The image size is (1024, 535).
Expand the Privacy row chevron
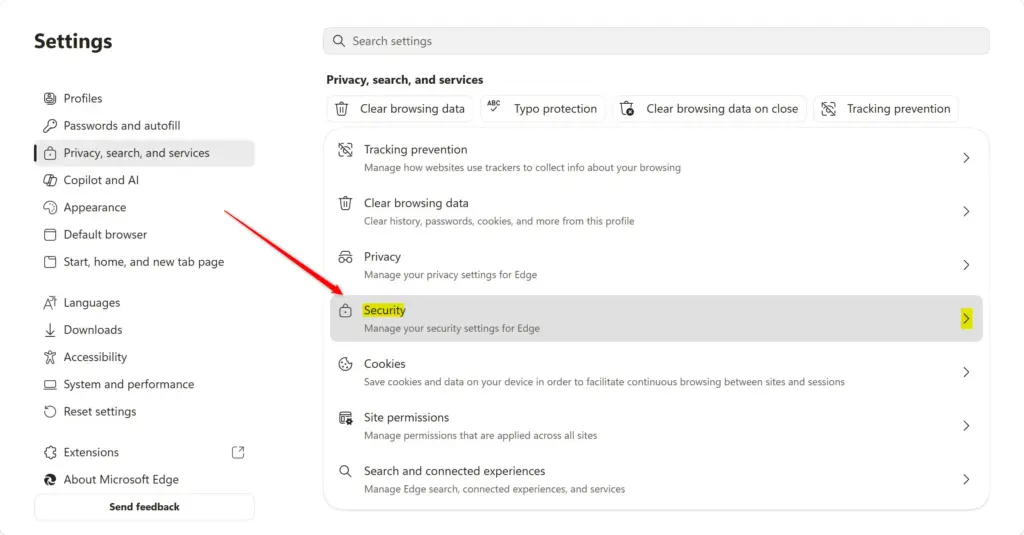966,265
